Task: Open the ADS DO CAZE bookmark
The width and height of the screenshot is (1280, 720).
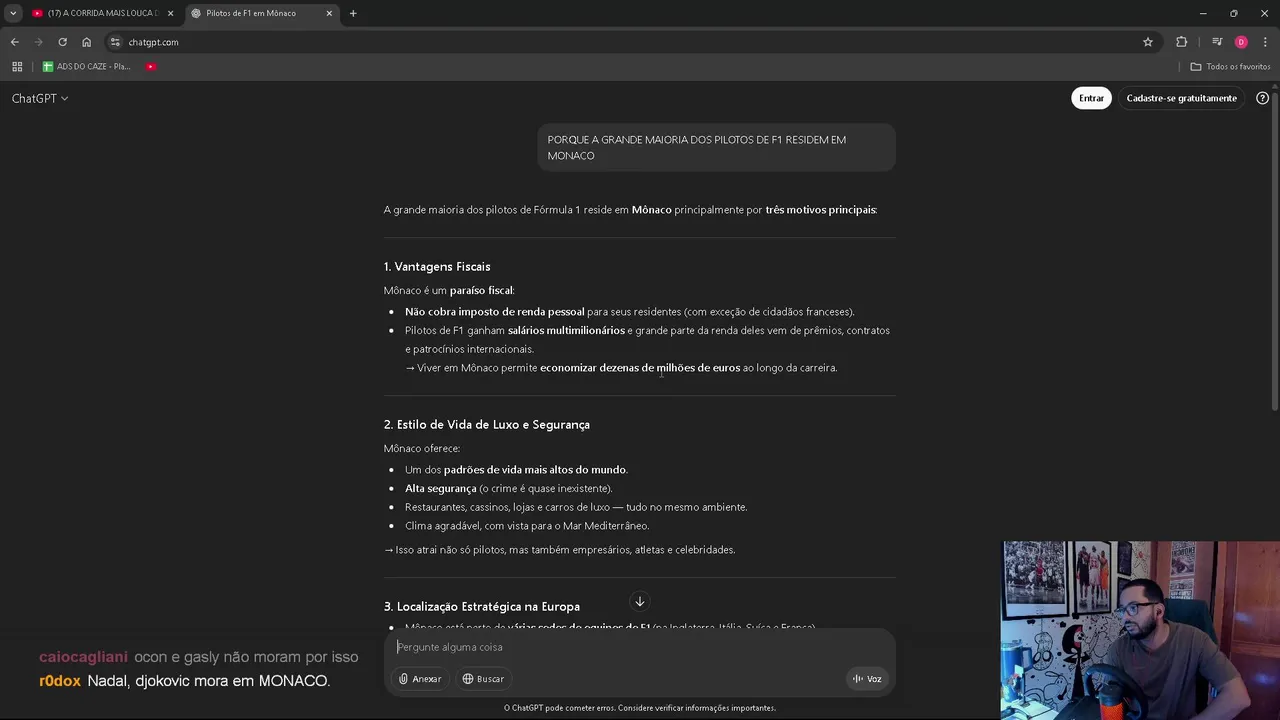Action: tap(87, 67)
